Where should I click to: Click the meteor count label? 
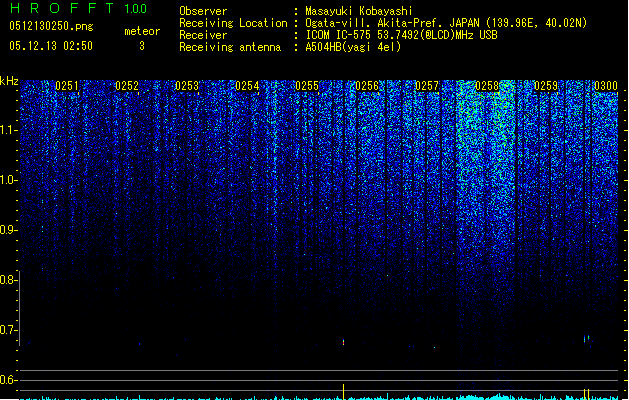[x=142, y=31]
